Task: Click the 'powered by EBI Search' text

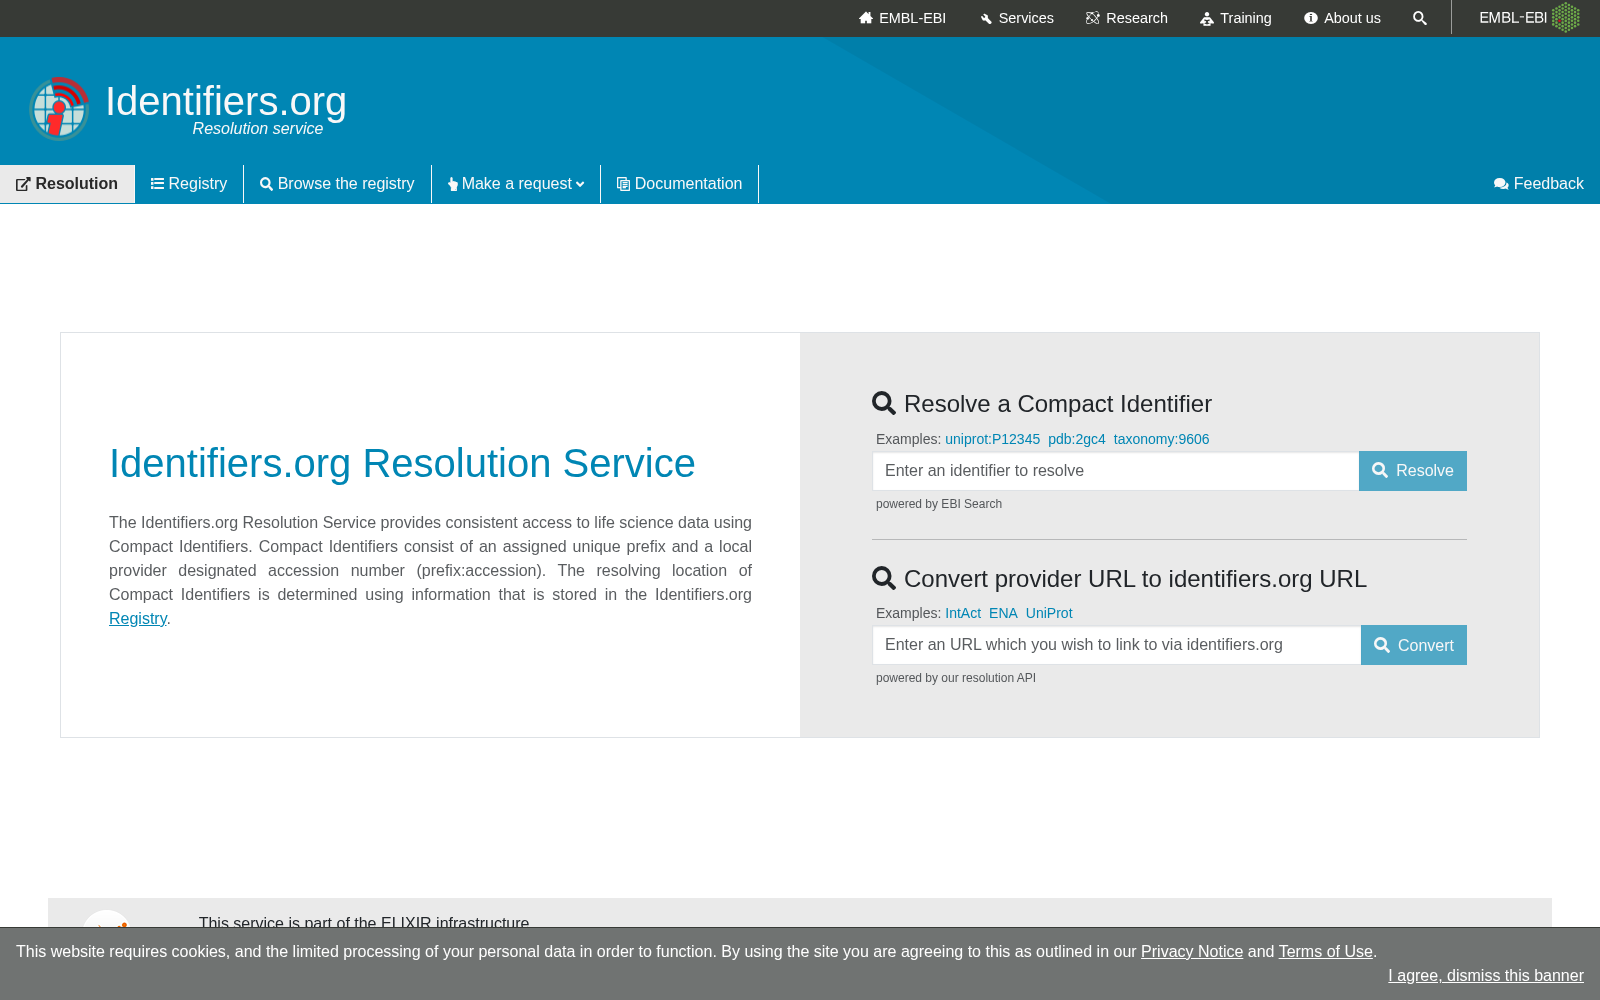Action: click(x=939, y=504)
